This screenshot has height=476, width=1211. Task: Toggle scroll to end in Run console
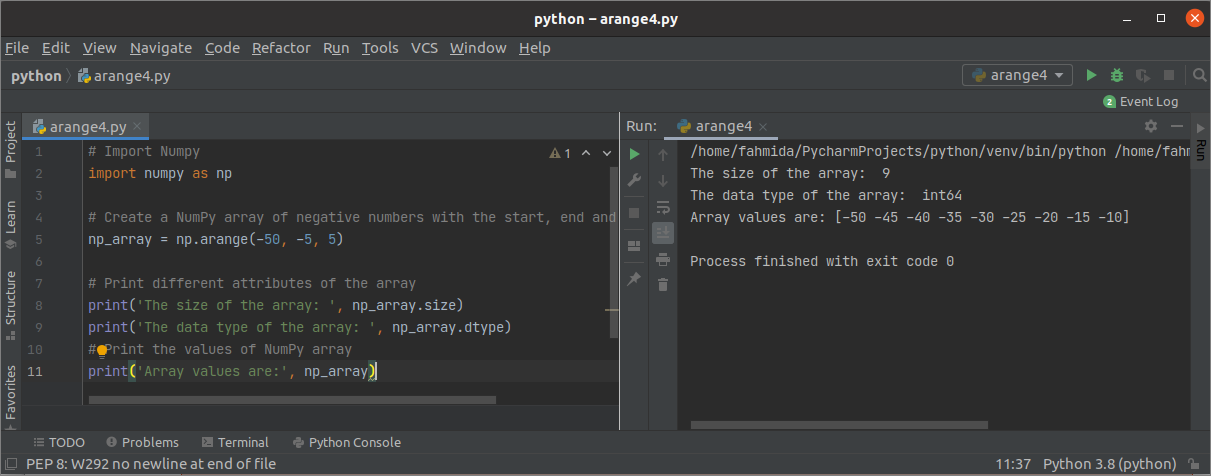(x=662, y=232)
